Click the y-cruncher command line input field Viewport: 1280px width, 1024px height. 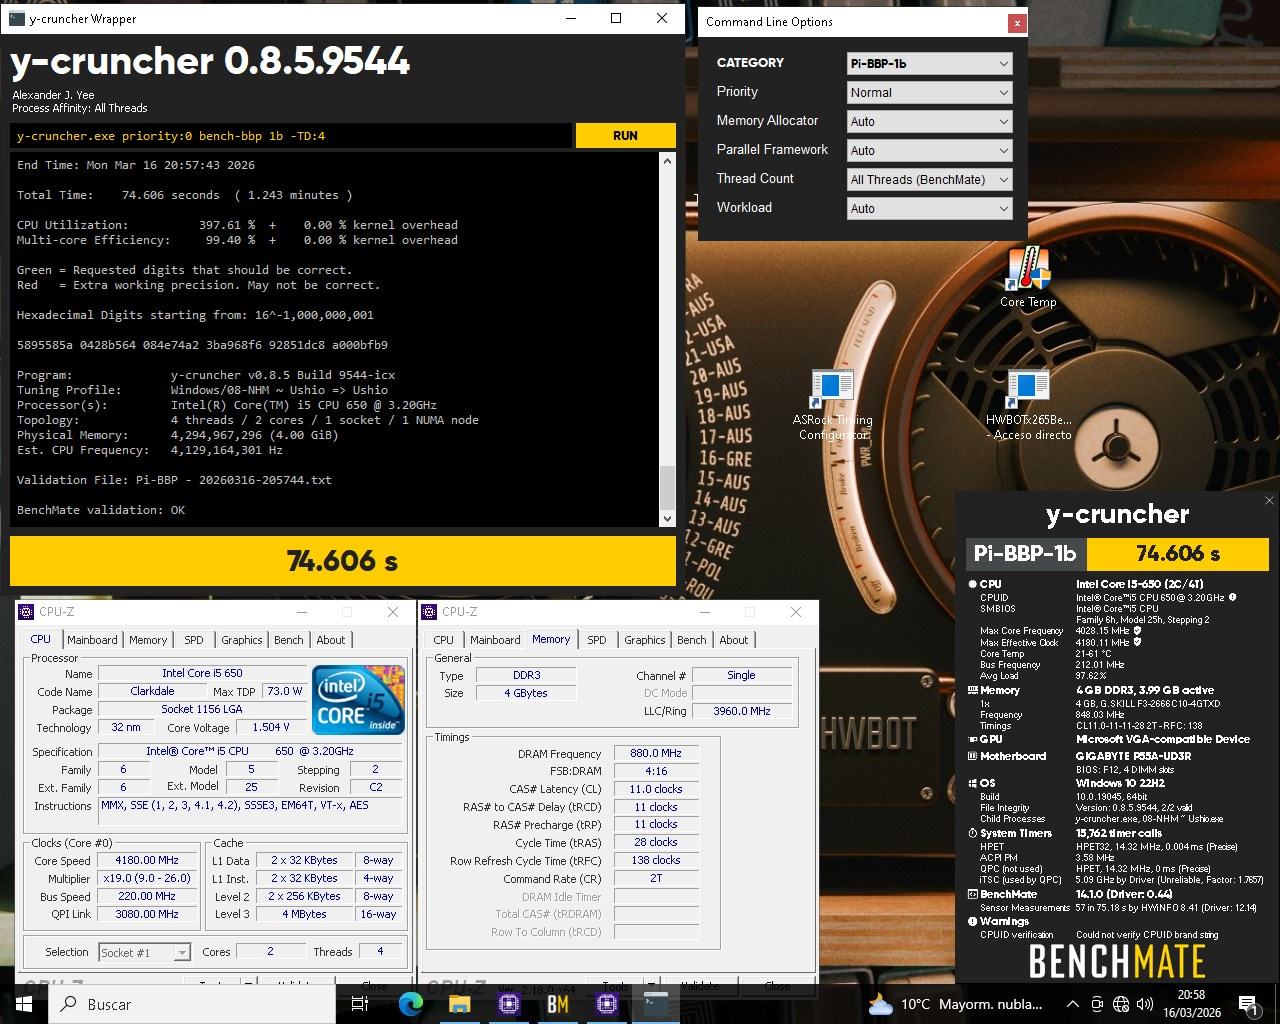click(292, 136)
